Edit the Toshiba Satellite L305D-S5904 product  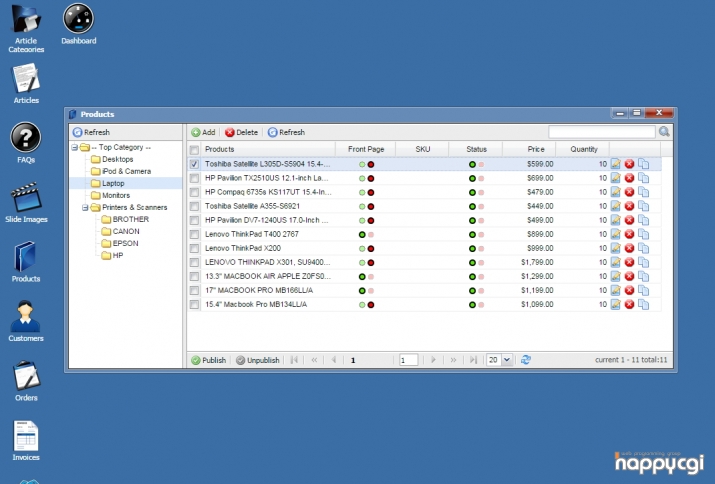pyautogui.click(x=616, y=164)
